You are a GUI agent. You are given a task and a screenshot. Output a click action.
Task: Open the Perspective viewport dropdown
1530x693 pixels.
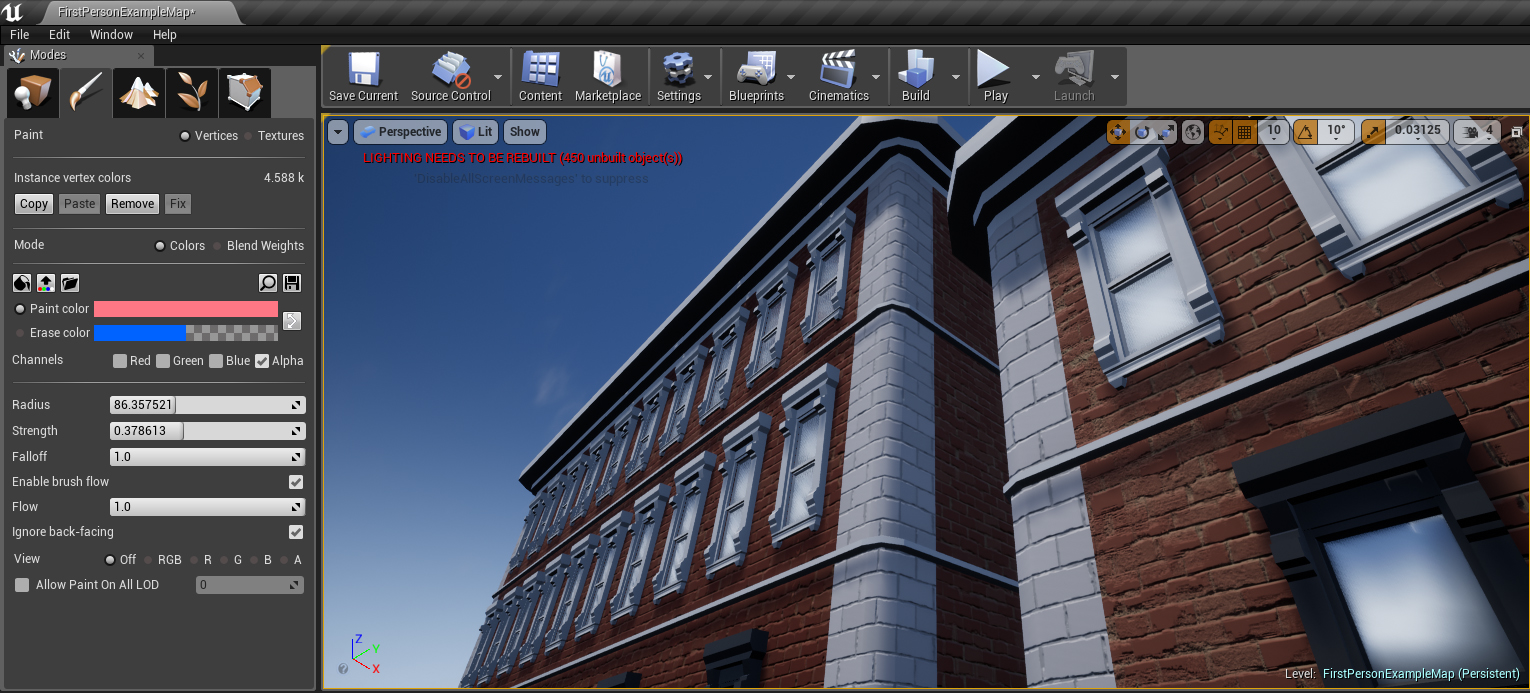[400, 131]
